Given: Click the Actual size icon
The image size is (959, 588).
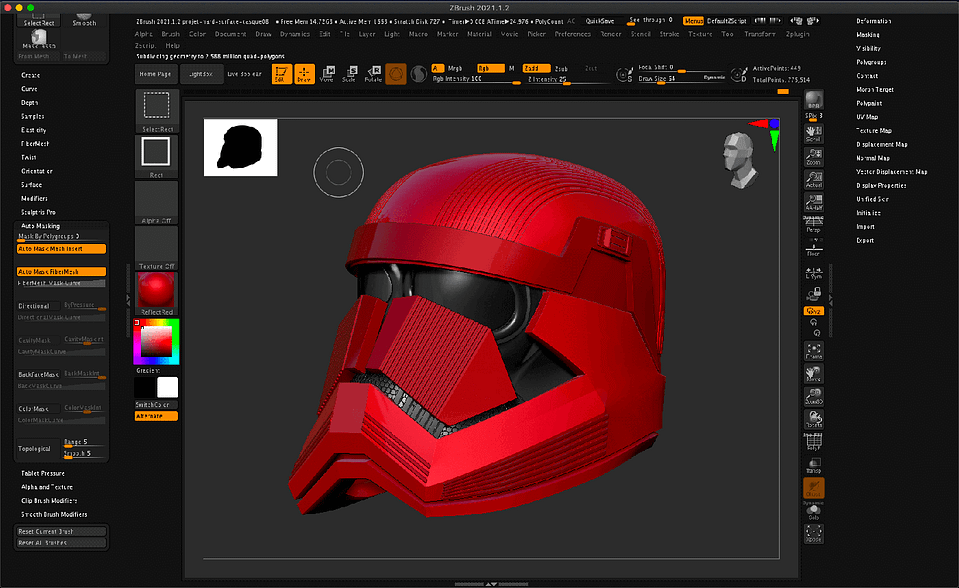Looking at the screenshot, I should 813,179.
